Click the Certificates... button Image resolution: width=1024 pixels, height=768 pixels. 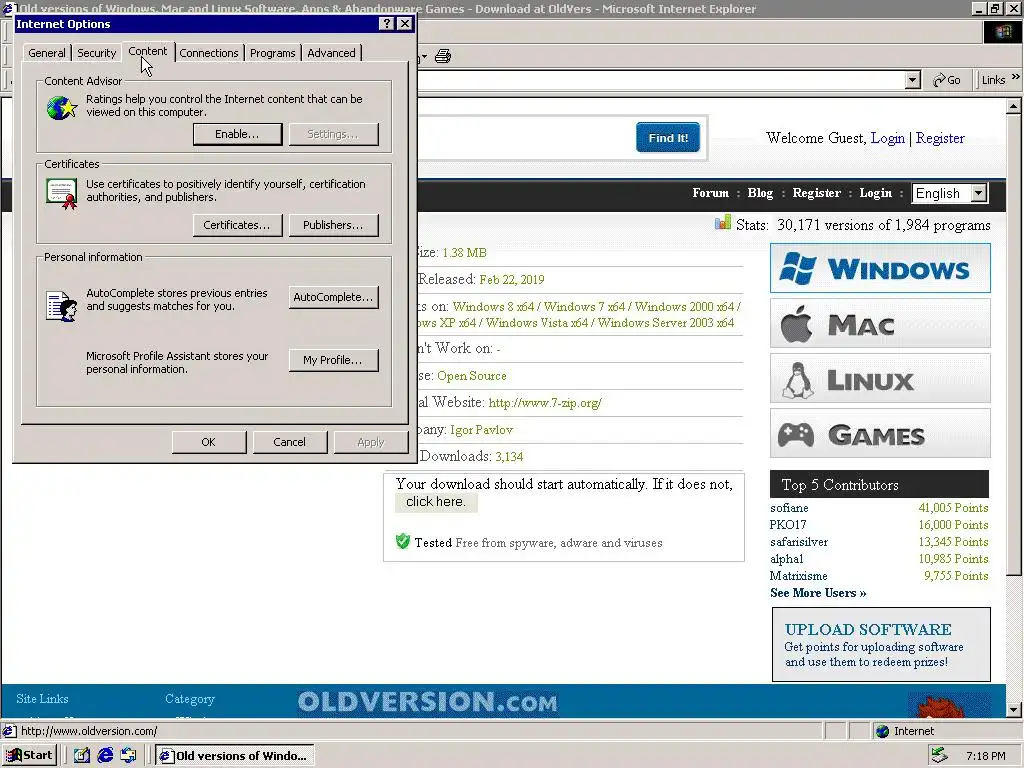click(237, 225)
